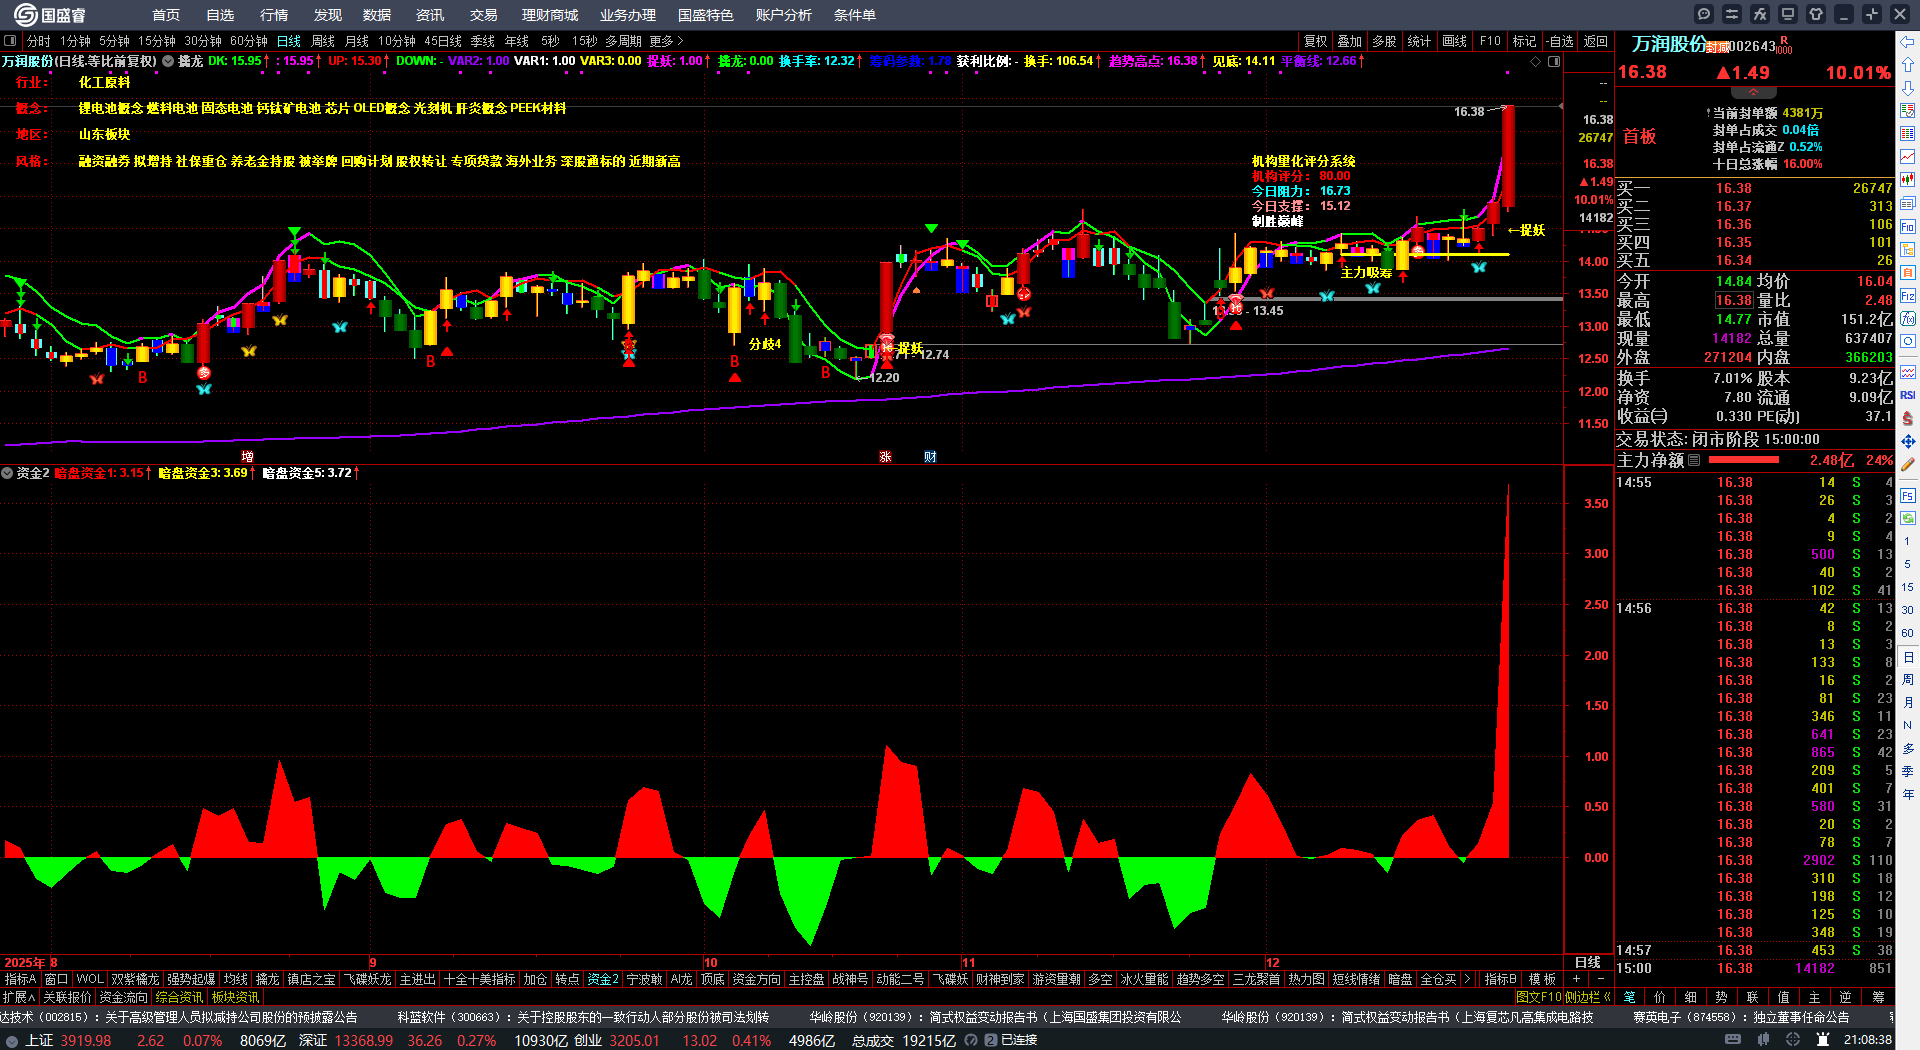Toggle the 周 weekly period in sidebar
Image resolution: width=1920 pixels, height=1050 pixels.
pos(1908,680)
